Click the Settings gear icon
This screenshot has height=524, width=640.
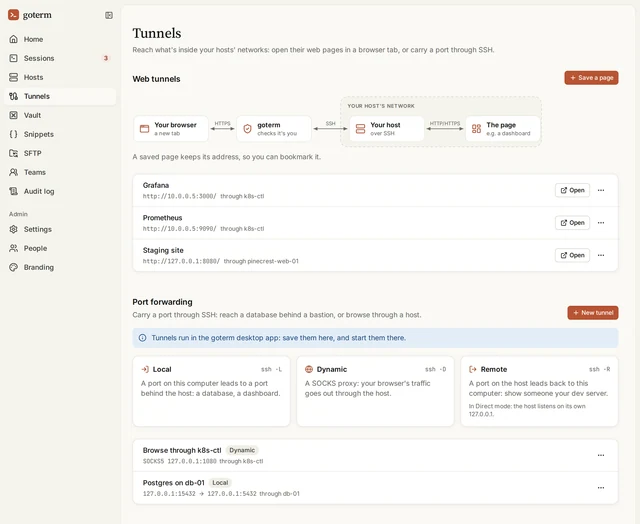click(13, 229)
